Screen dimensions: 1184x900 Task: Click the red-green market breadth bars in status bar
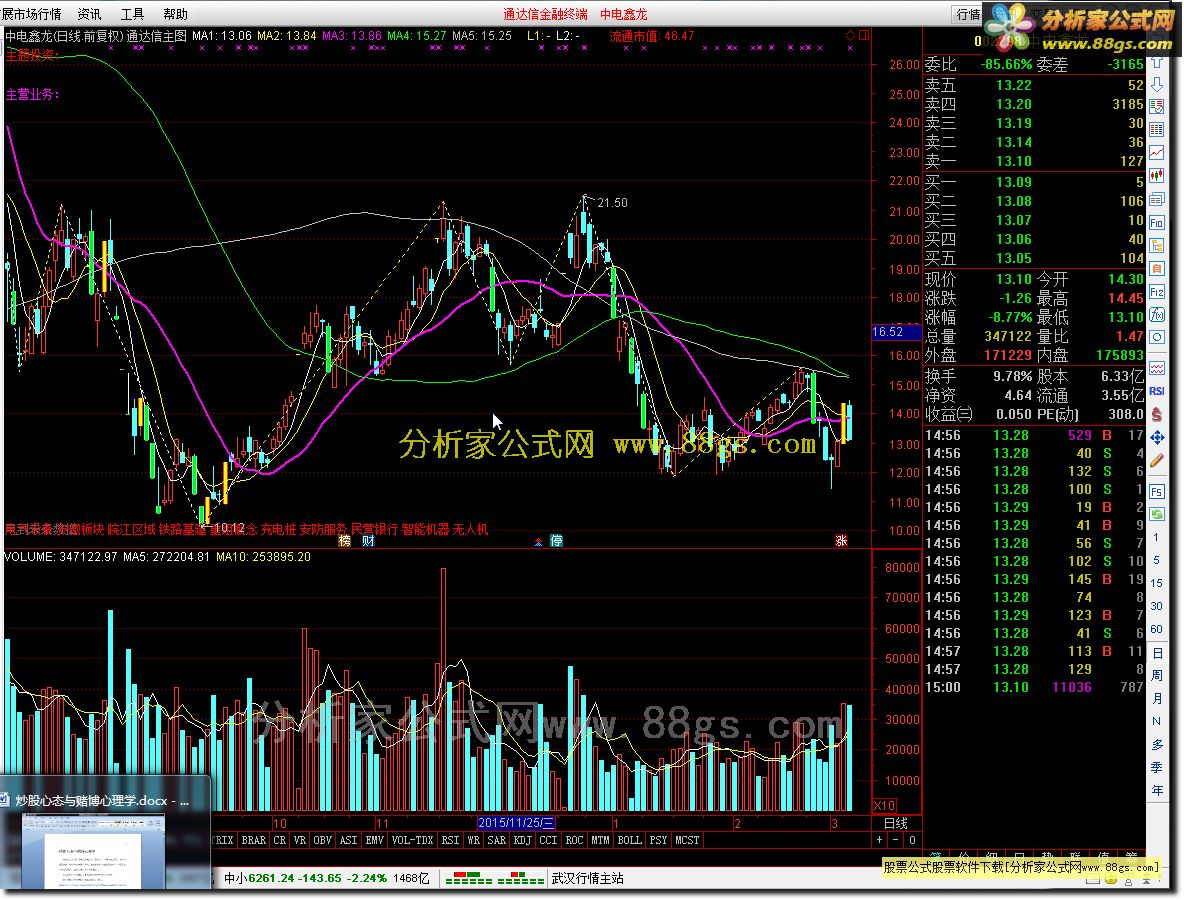[495, 878]
